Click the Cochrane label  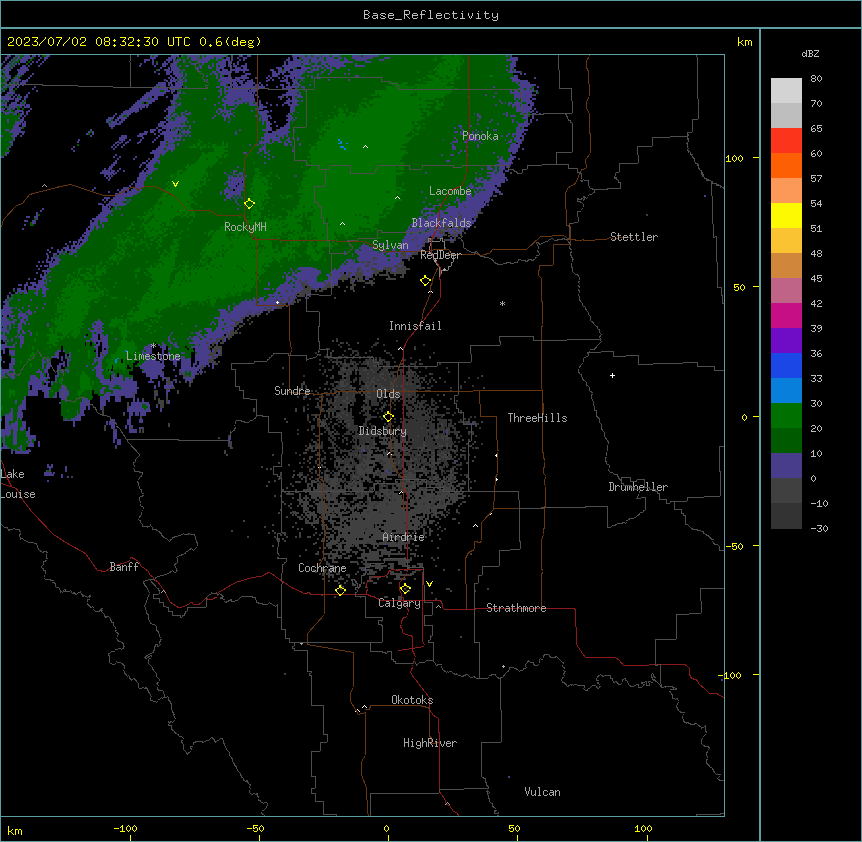322,568
